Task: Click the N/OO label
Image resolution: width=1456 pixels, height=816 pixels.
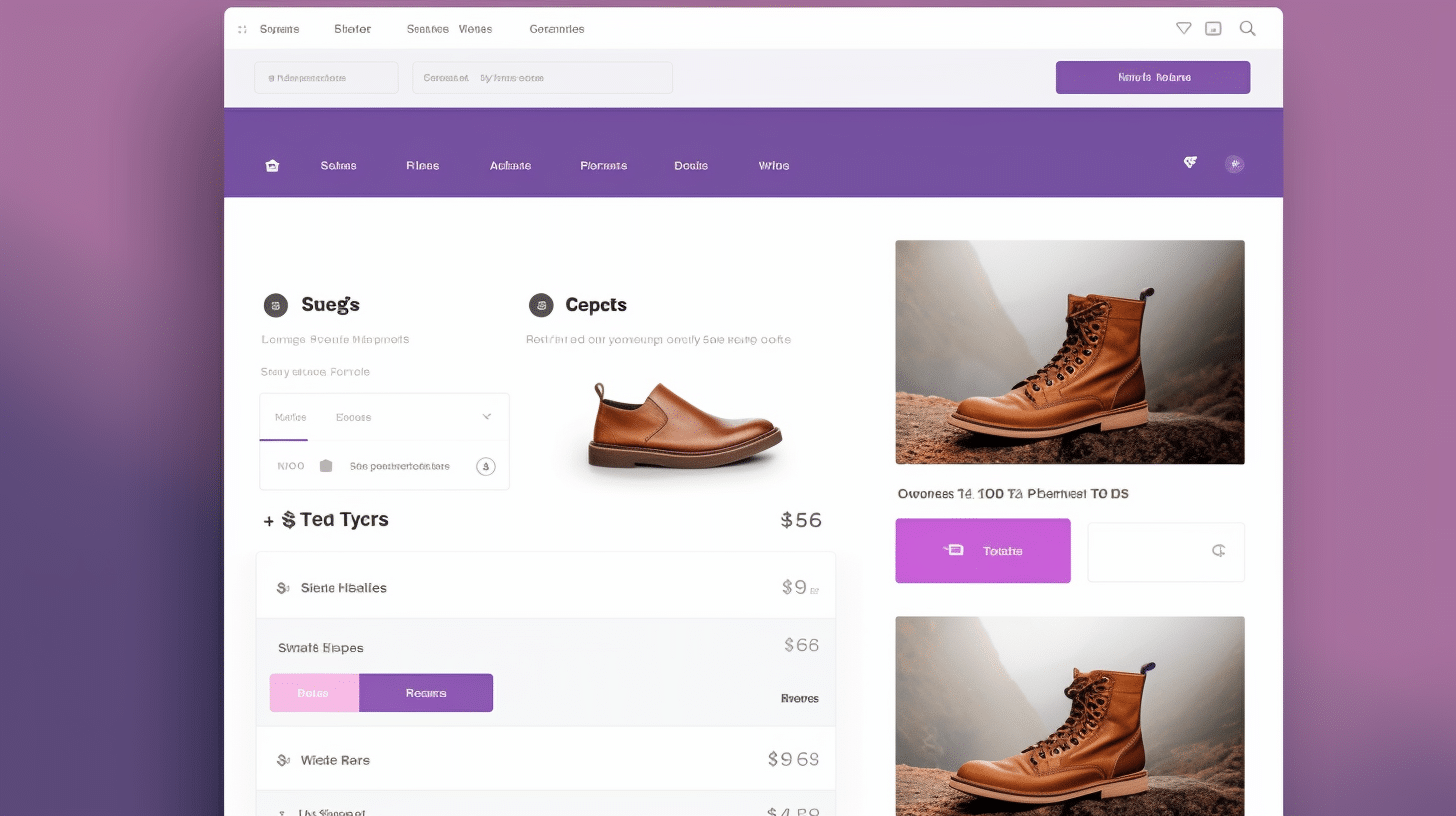Action: 291,466
